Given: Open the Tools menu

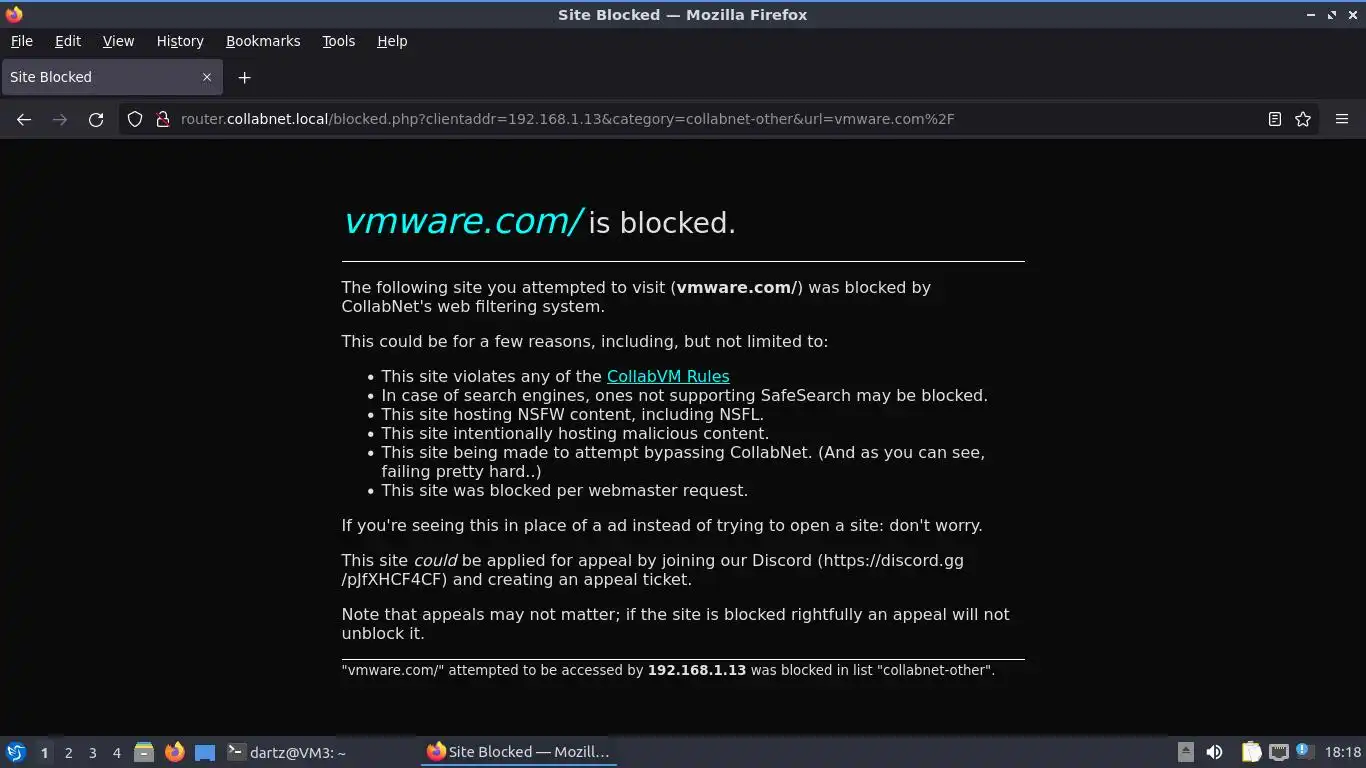Looking at the screenshot, I should click(x=338, y=41).
